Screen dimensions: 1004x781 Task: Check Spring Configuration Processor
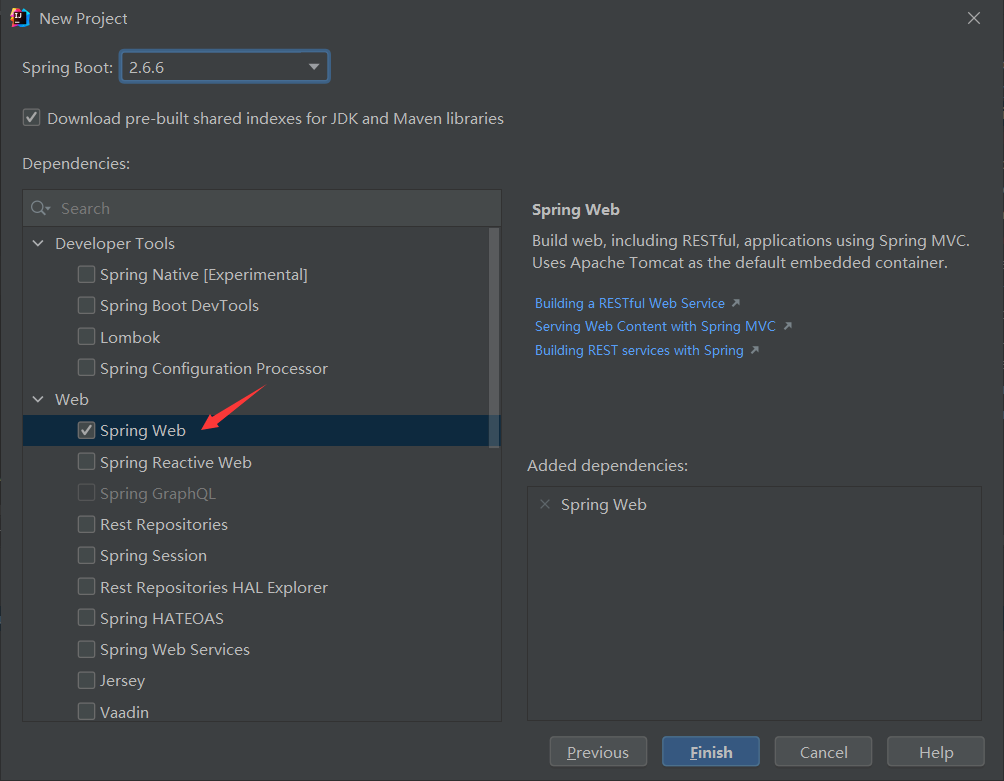point(86,368)
